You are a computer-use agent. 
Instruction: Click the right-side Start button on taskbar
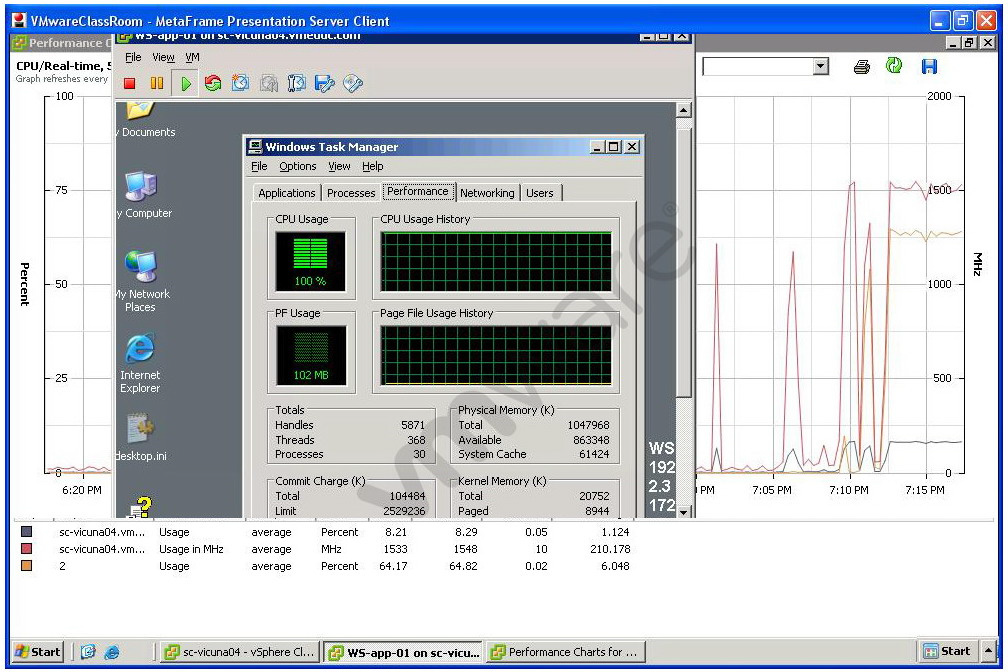[946, 651]
